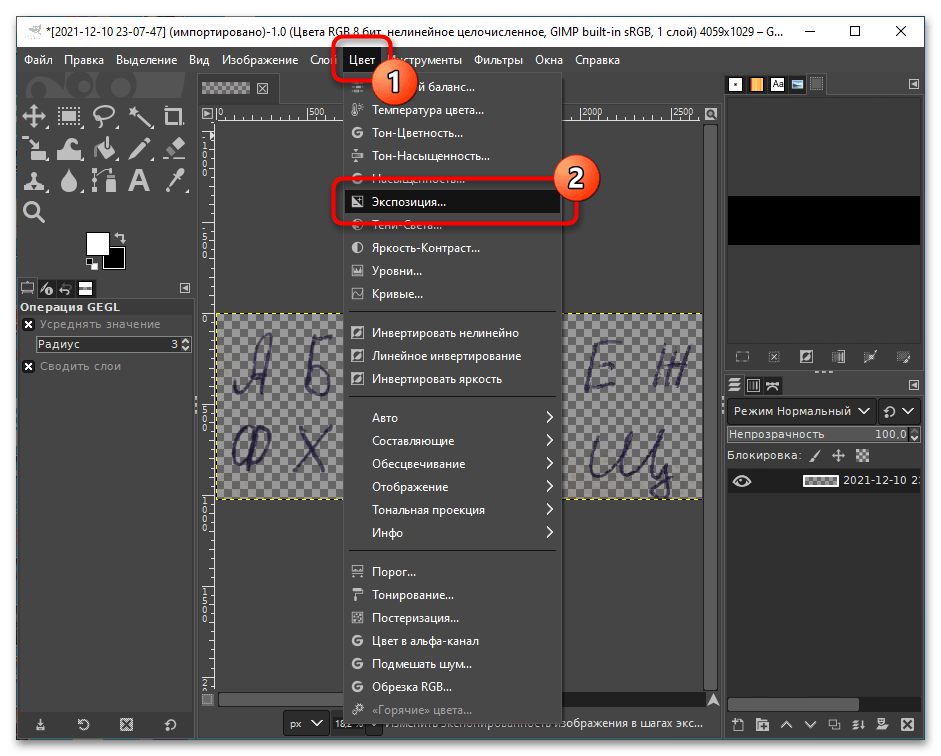Create a new layer
Viewport: 941px width, 756px height.
(x=738, y=725)
